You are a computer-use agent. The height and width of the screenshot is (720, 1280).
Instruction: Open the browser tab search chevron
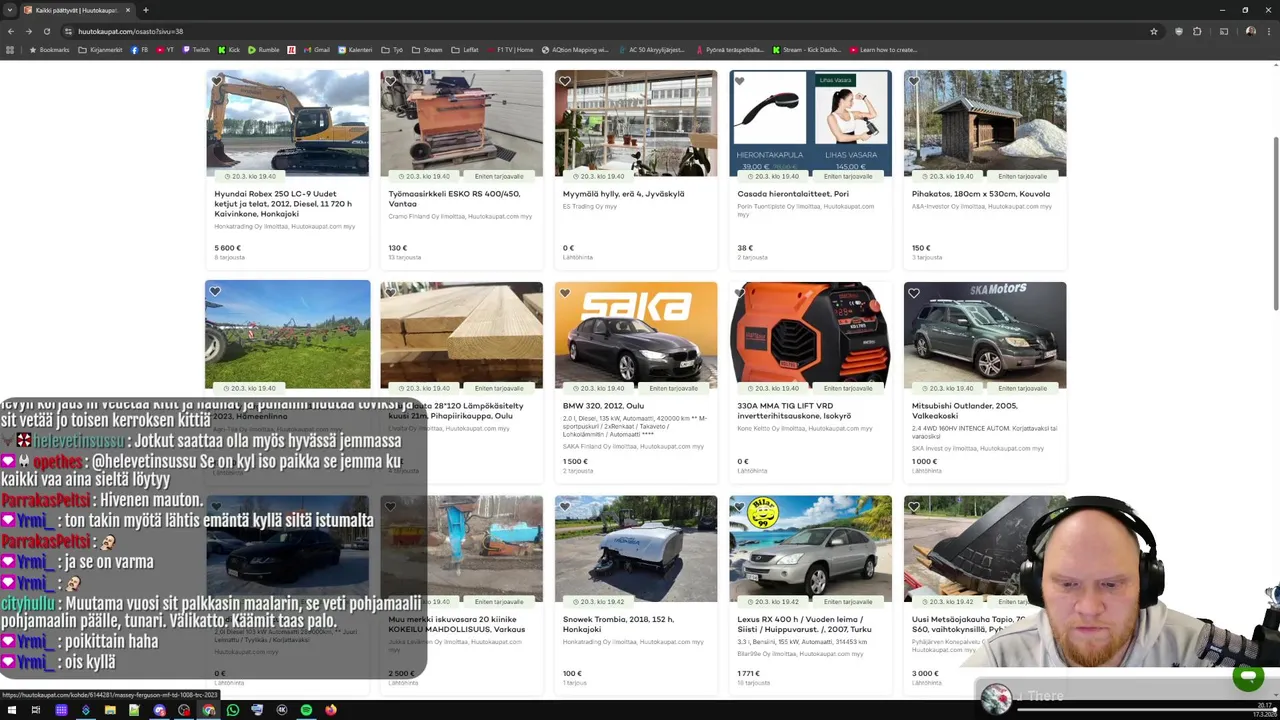[10, 10]
